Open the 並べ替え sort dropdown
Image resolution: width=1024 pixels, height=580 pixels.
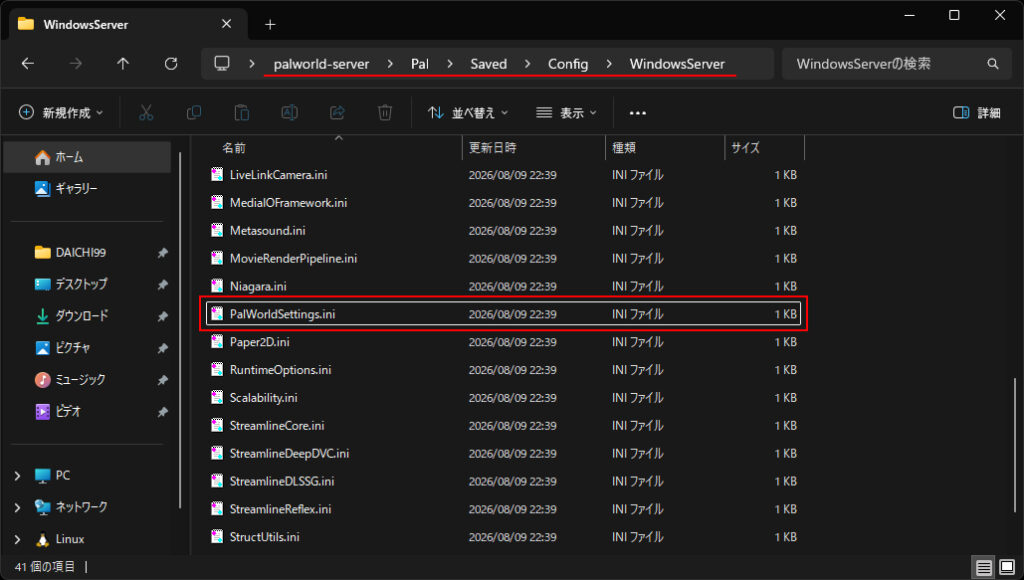(468, 113)
